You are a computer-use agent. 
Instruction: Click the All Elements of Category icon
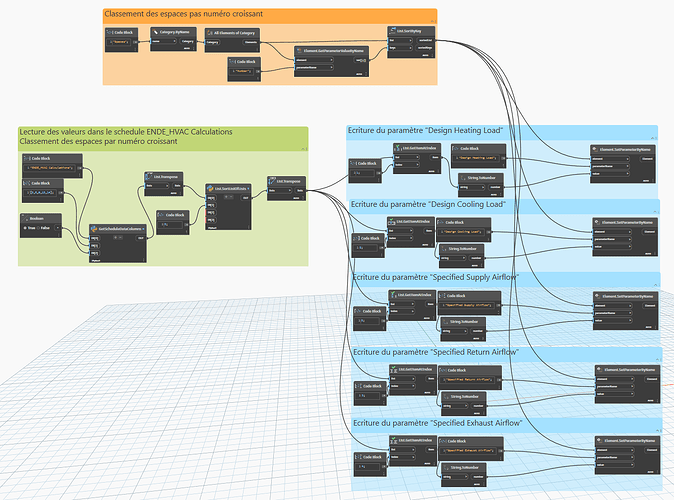click(210, 33)
